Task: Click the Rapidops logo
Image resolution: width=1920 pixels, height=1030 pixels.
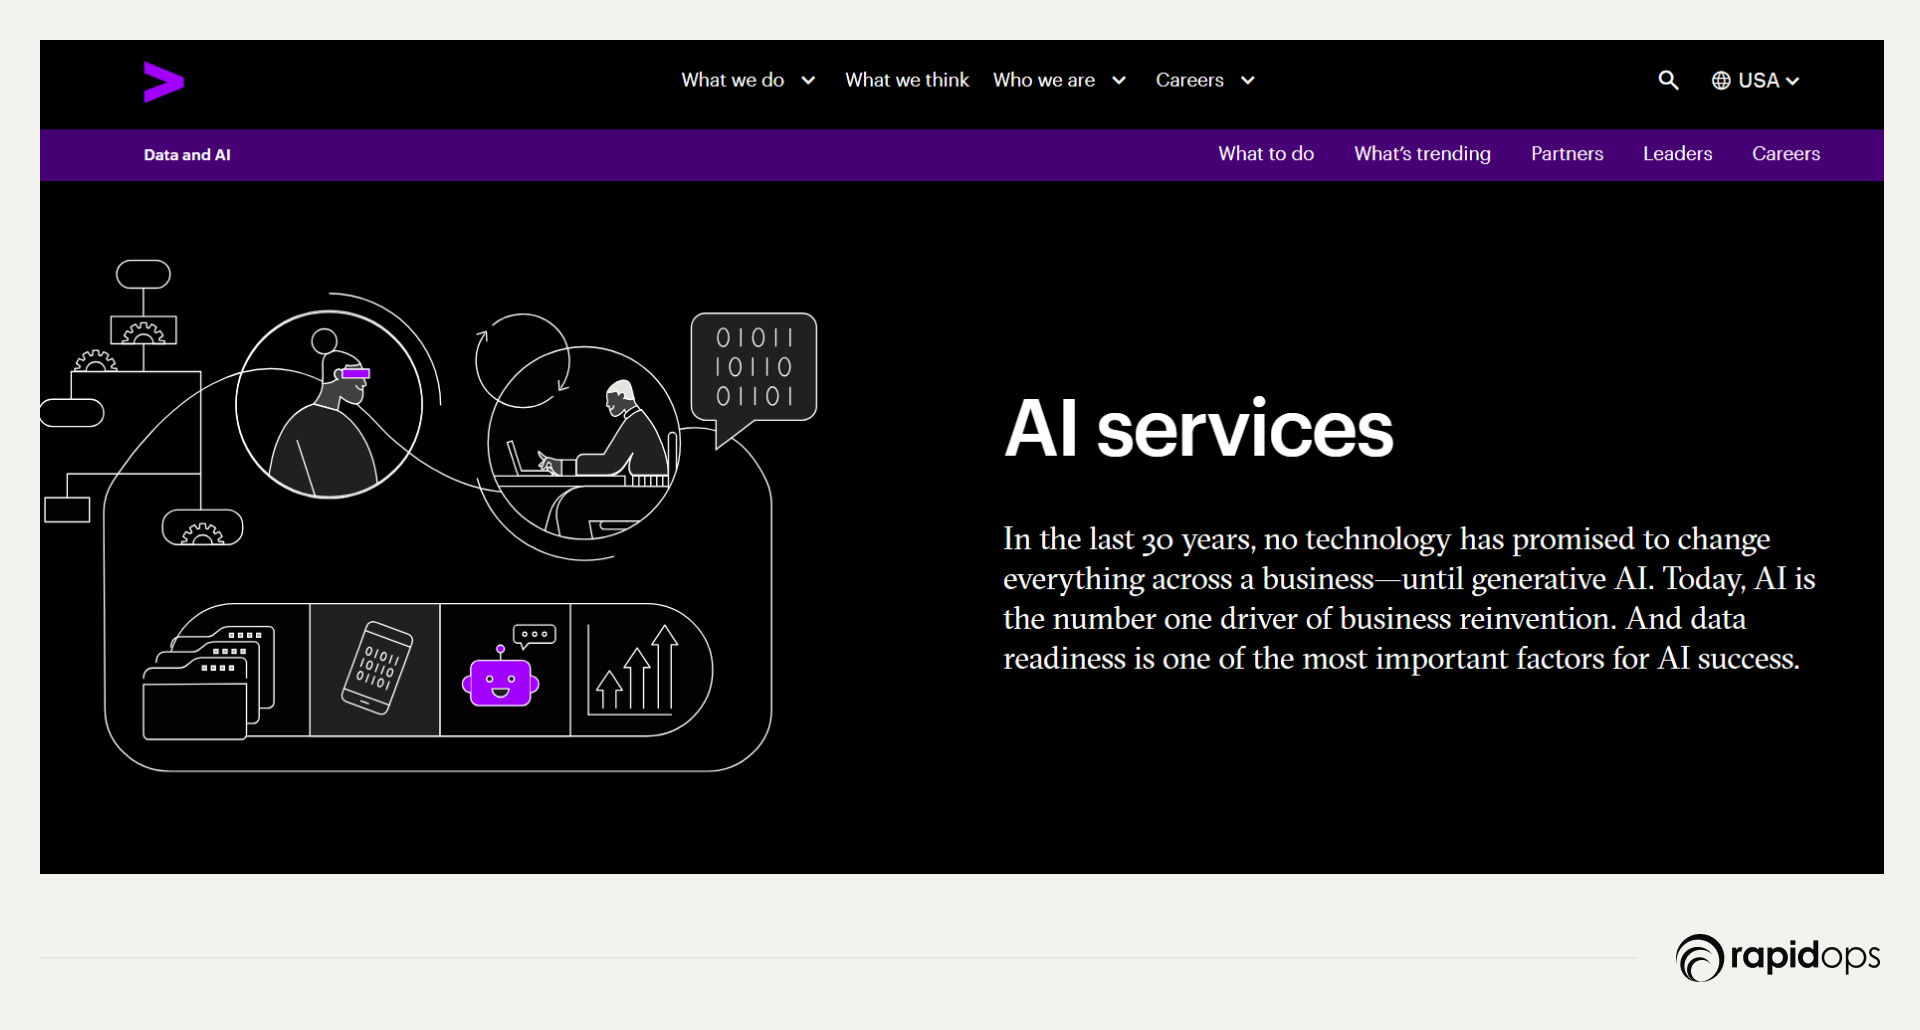Action: [1777, 957]
